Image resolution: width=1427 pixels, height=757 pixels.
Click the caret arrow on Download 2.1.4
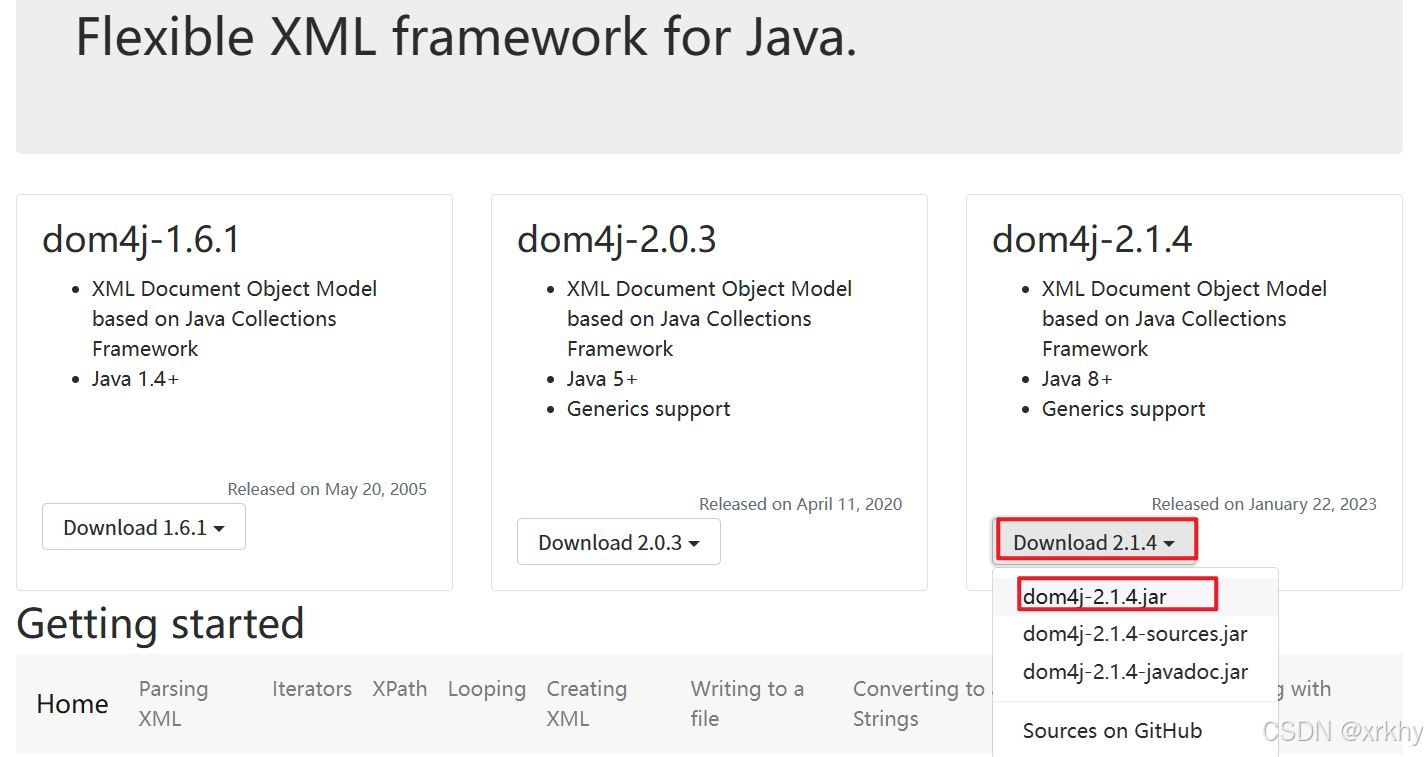pyautogui.click(x=1169, y=544)
